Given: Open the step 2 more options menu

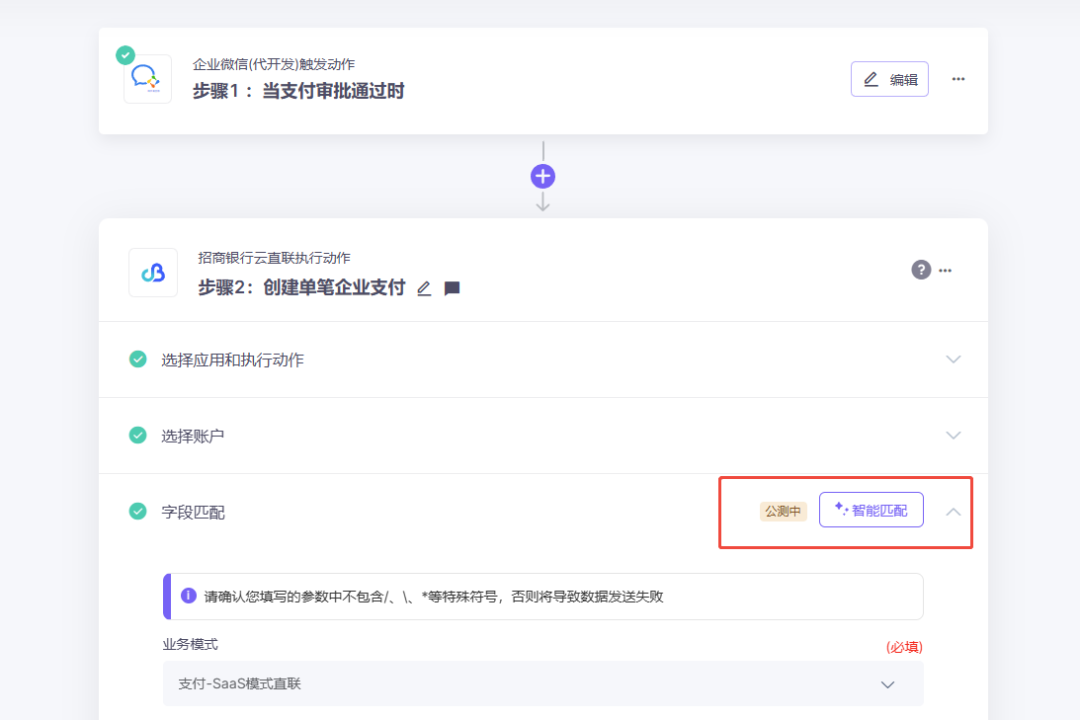Looking at the screenshot, I should point(945,271).
